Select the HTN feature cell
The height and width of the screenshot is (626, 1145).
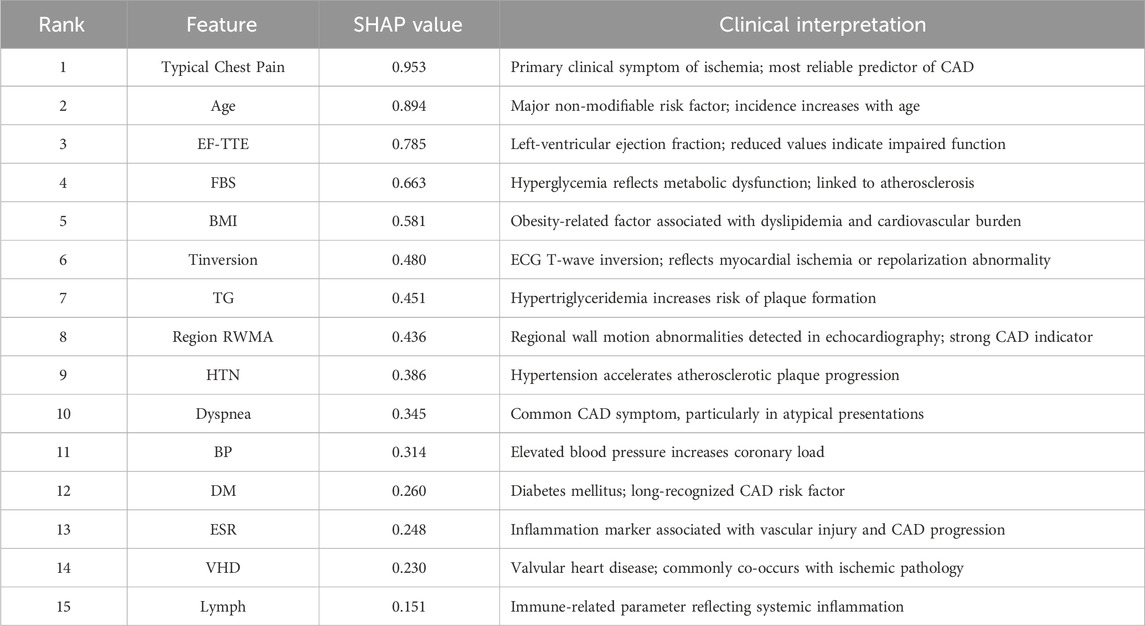point(225,375)
